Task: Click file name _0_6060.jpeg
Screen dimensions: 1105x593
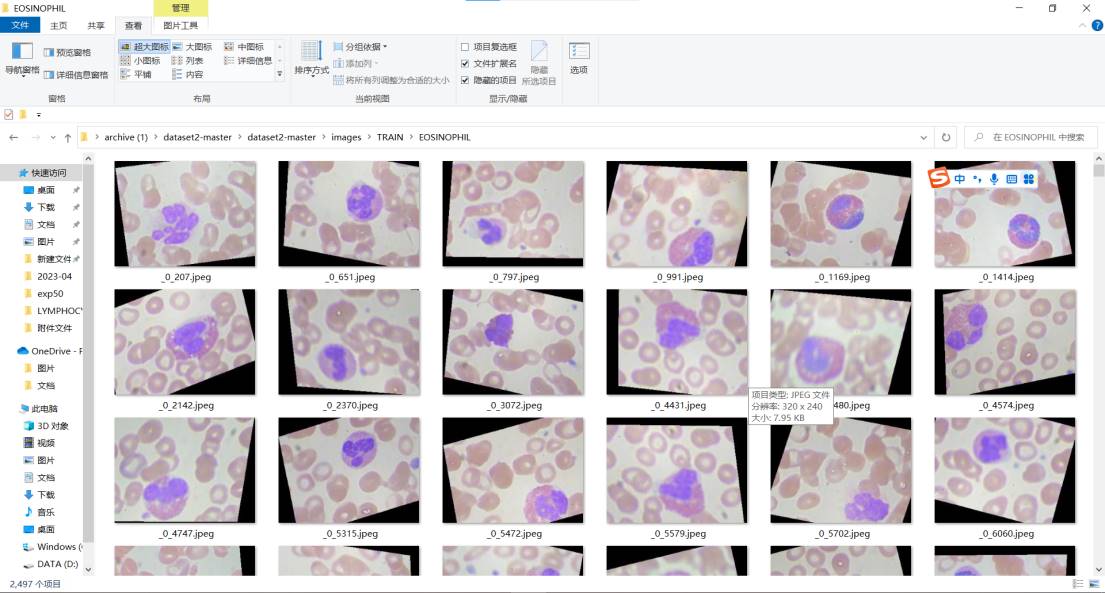Action: point(1006,534)
